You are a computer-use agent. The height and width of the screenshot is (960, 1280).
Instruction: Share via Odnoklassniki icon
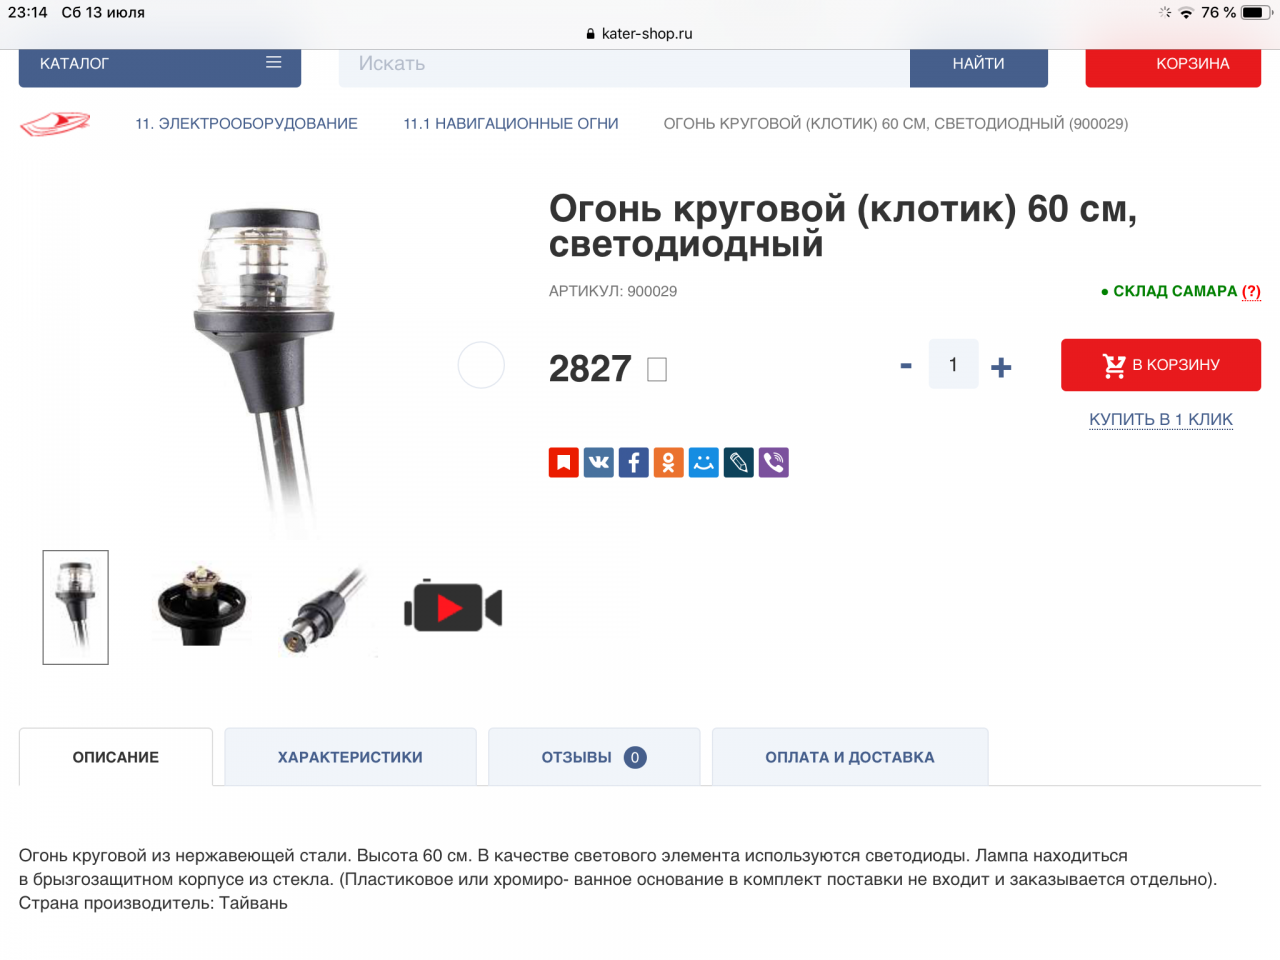[x=669, y=462]
